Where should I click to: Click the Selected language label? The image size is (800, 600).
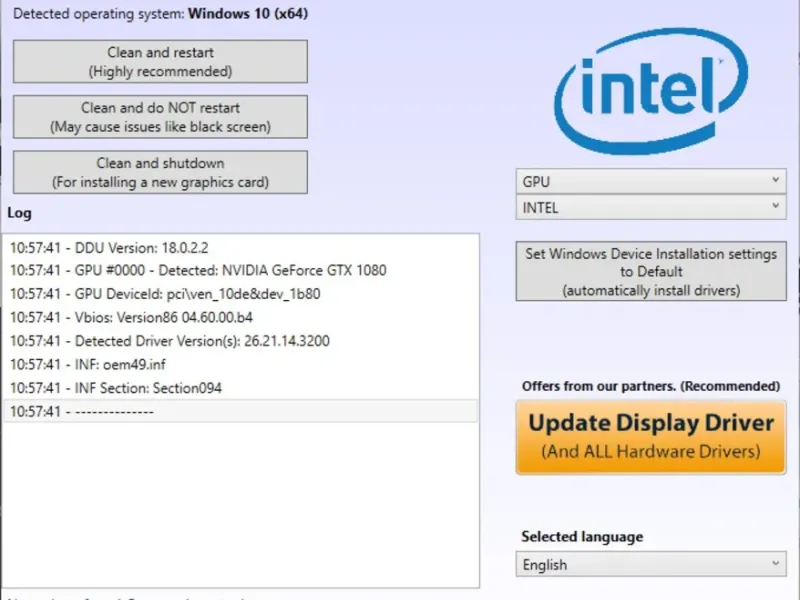click(581, 537)
